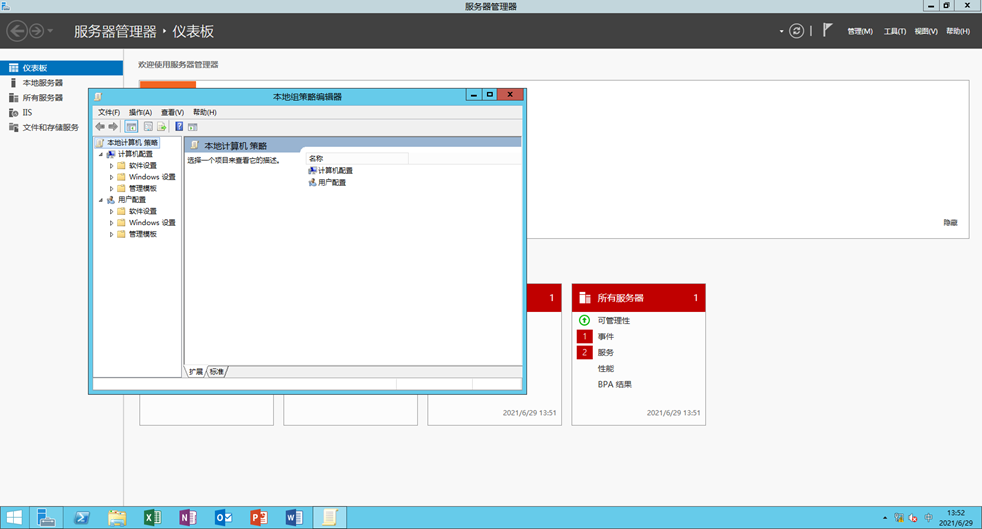Viewport: 982px width, 529px height.
Task: Open the 操作(A) menu in policy editor
Action: point(140,112)
